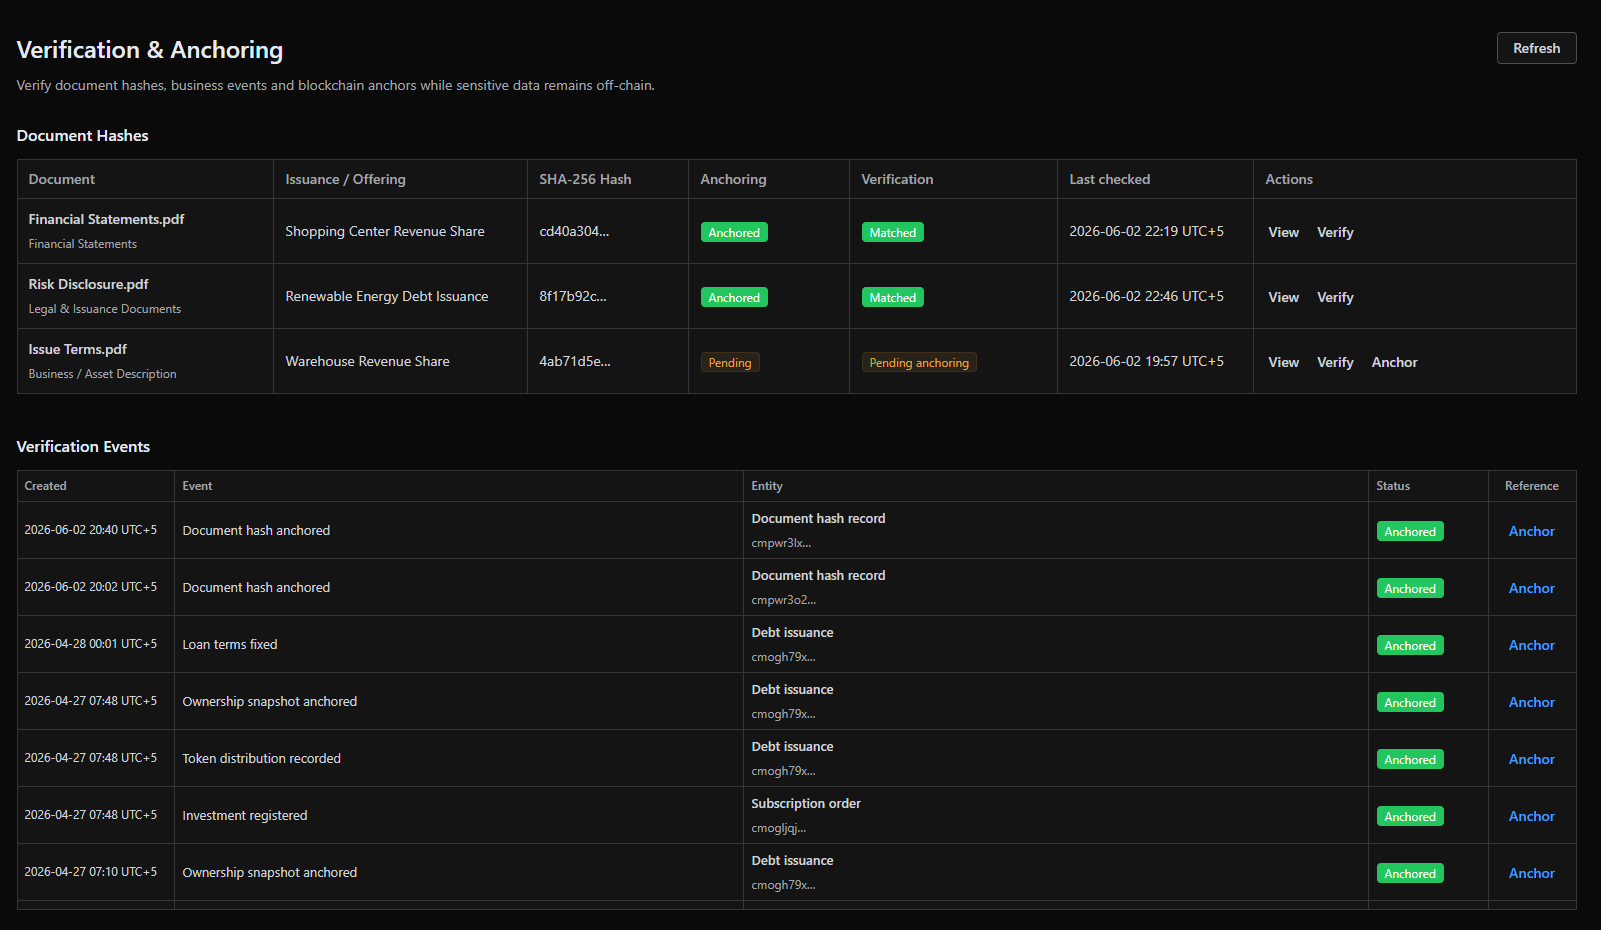The height and width of the screenshot is (930, 1601).
Task: Click the Risk Disclosure.pdf file name
Action: 88,284
